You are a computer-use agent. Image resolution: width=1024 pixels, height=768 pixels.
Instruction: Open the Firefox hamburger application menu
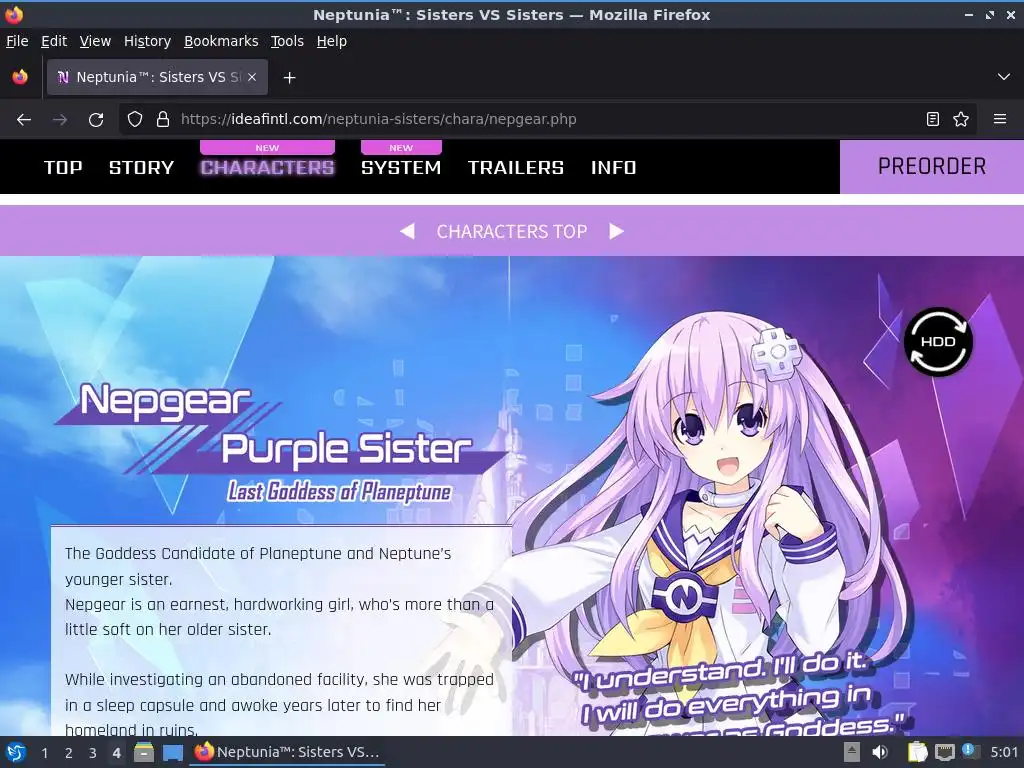(1000, 120)
